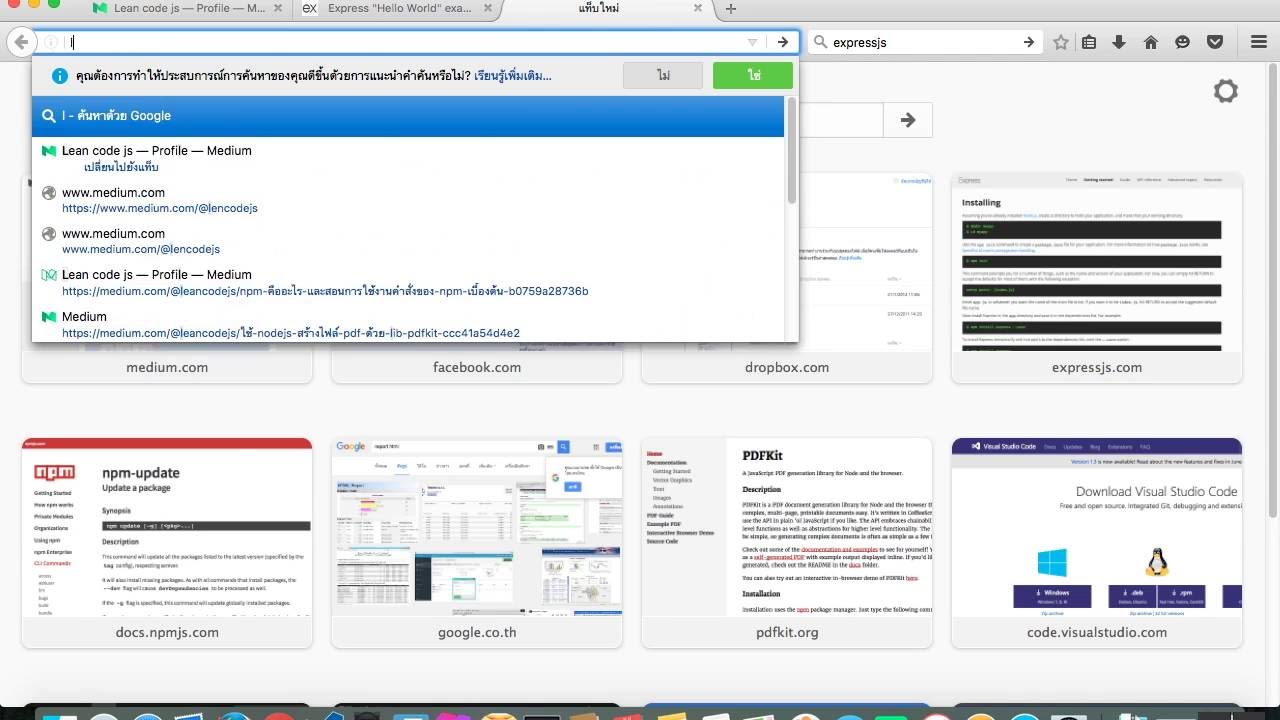Click the docs.npmjs.com tile label

tap(167, 632)
